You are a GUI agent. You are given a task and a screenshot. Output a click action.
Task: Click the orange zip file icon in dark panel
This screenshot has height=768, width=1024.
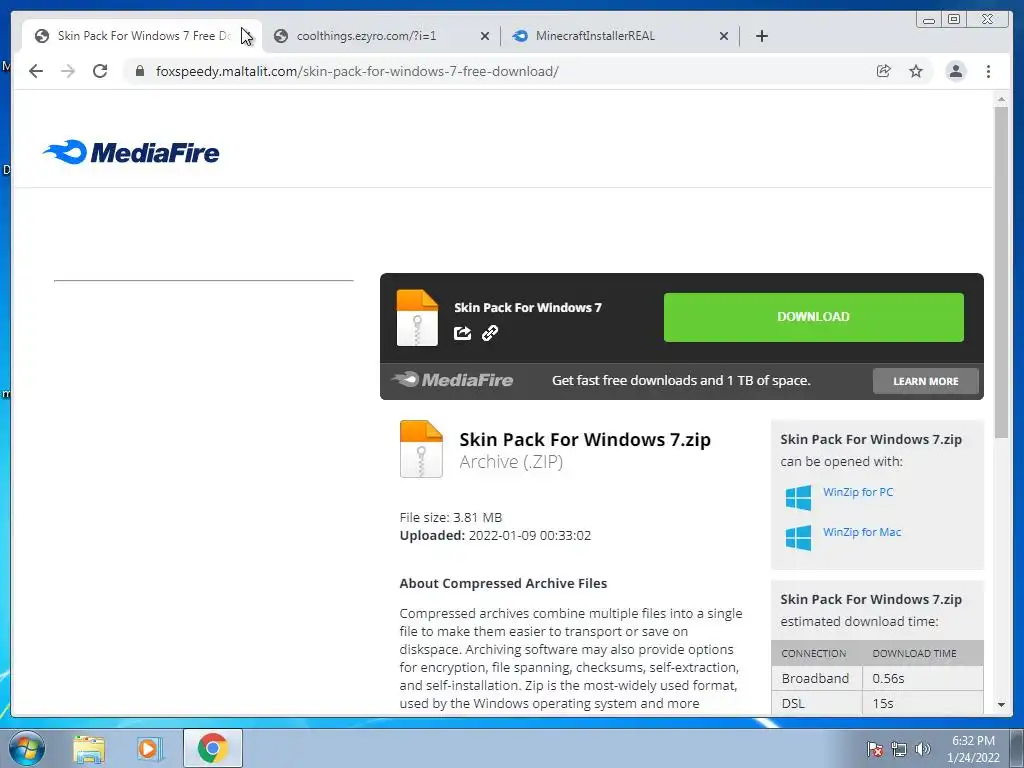coord(417,317)
